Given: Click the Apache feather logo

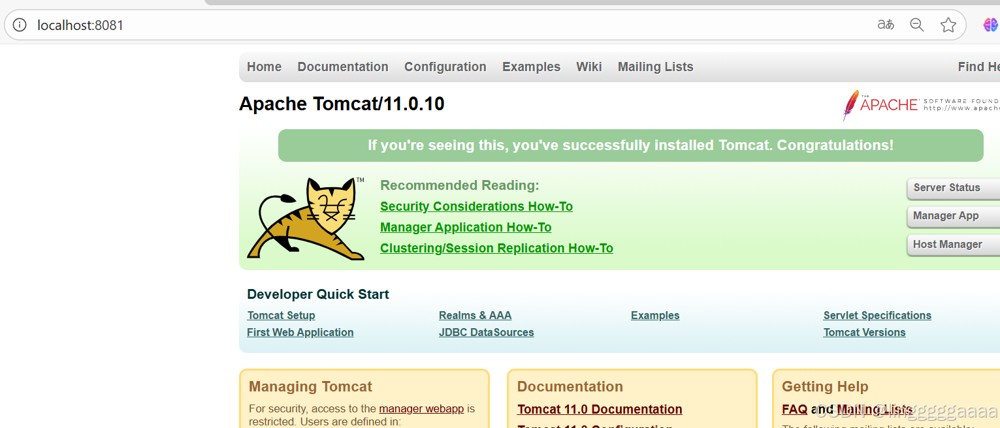Looking at the screenshot, I should pyautogui.click(x=851, y=105).
